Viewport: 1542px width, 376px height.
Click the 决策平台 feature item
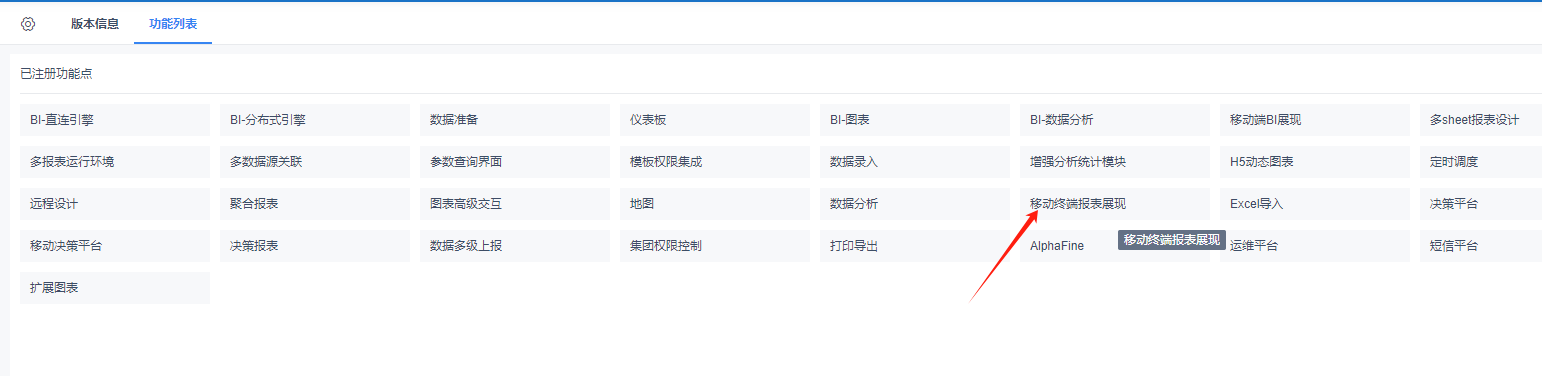[x=1481, y=204]
